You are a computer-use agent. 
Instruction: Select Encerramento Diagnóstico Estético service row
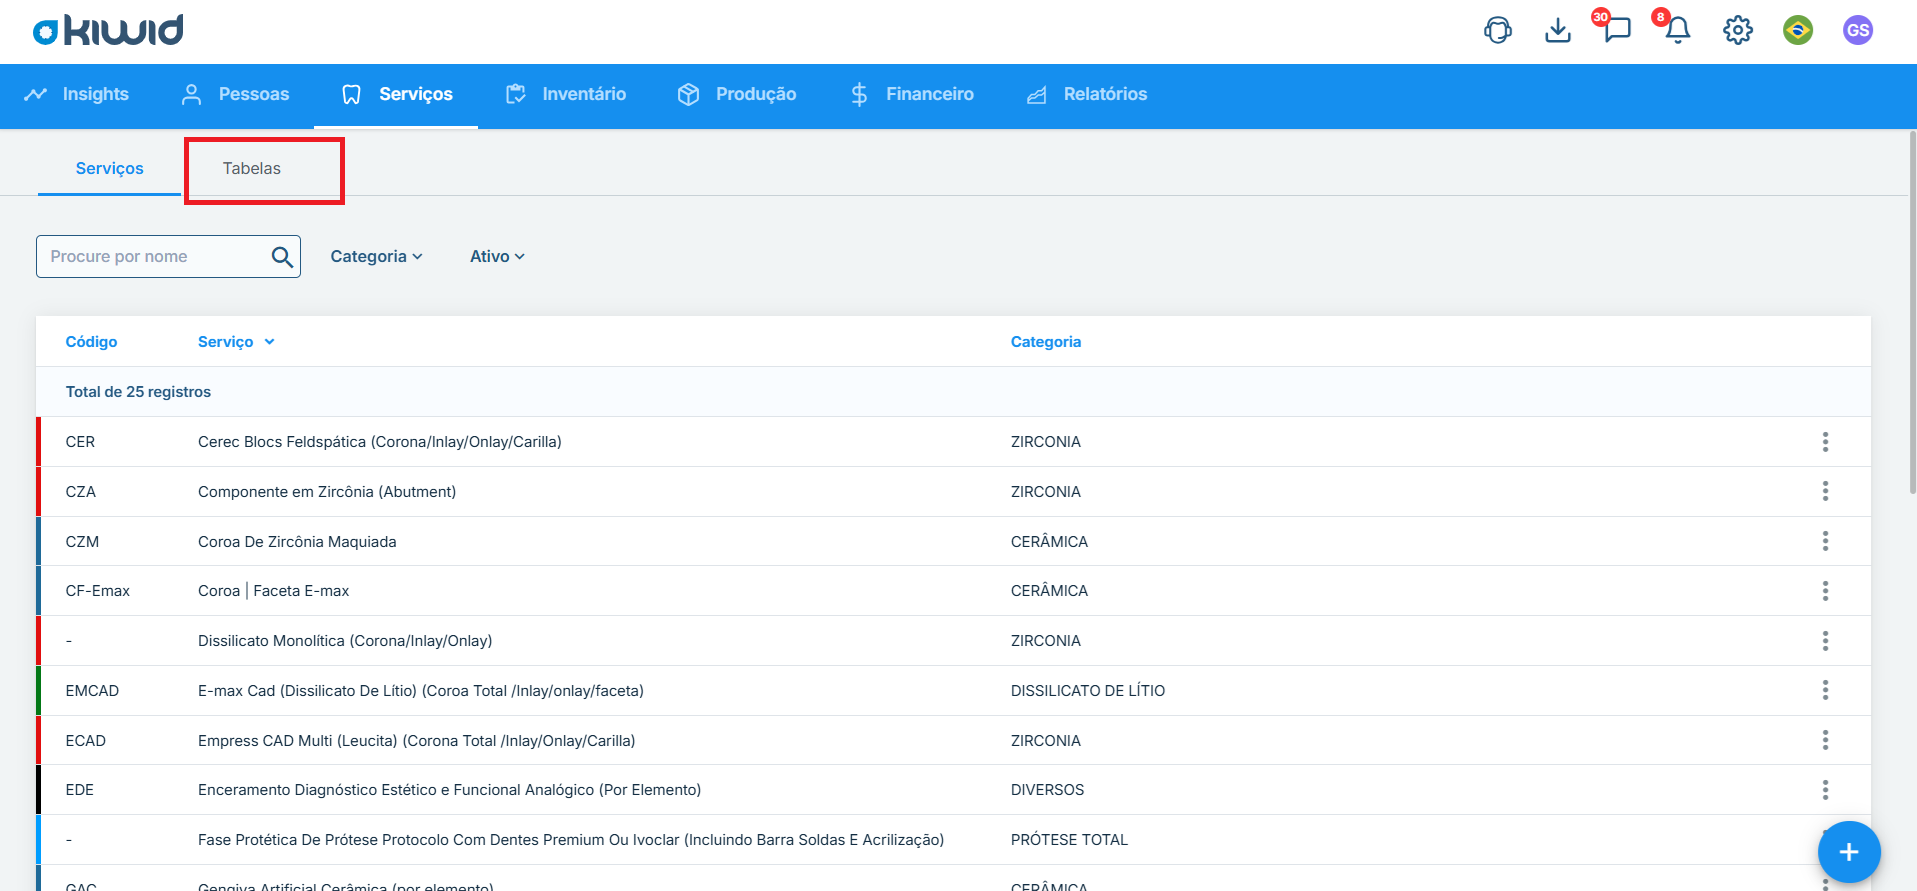[953, 790]
